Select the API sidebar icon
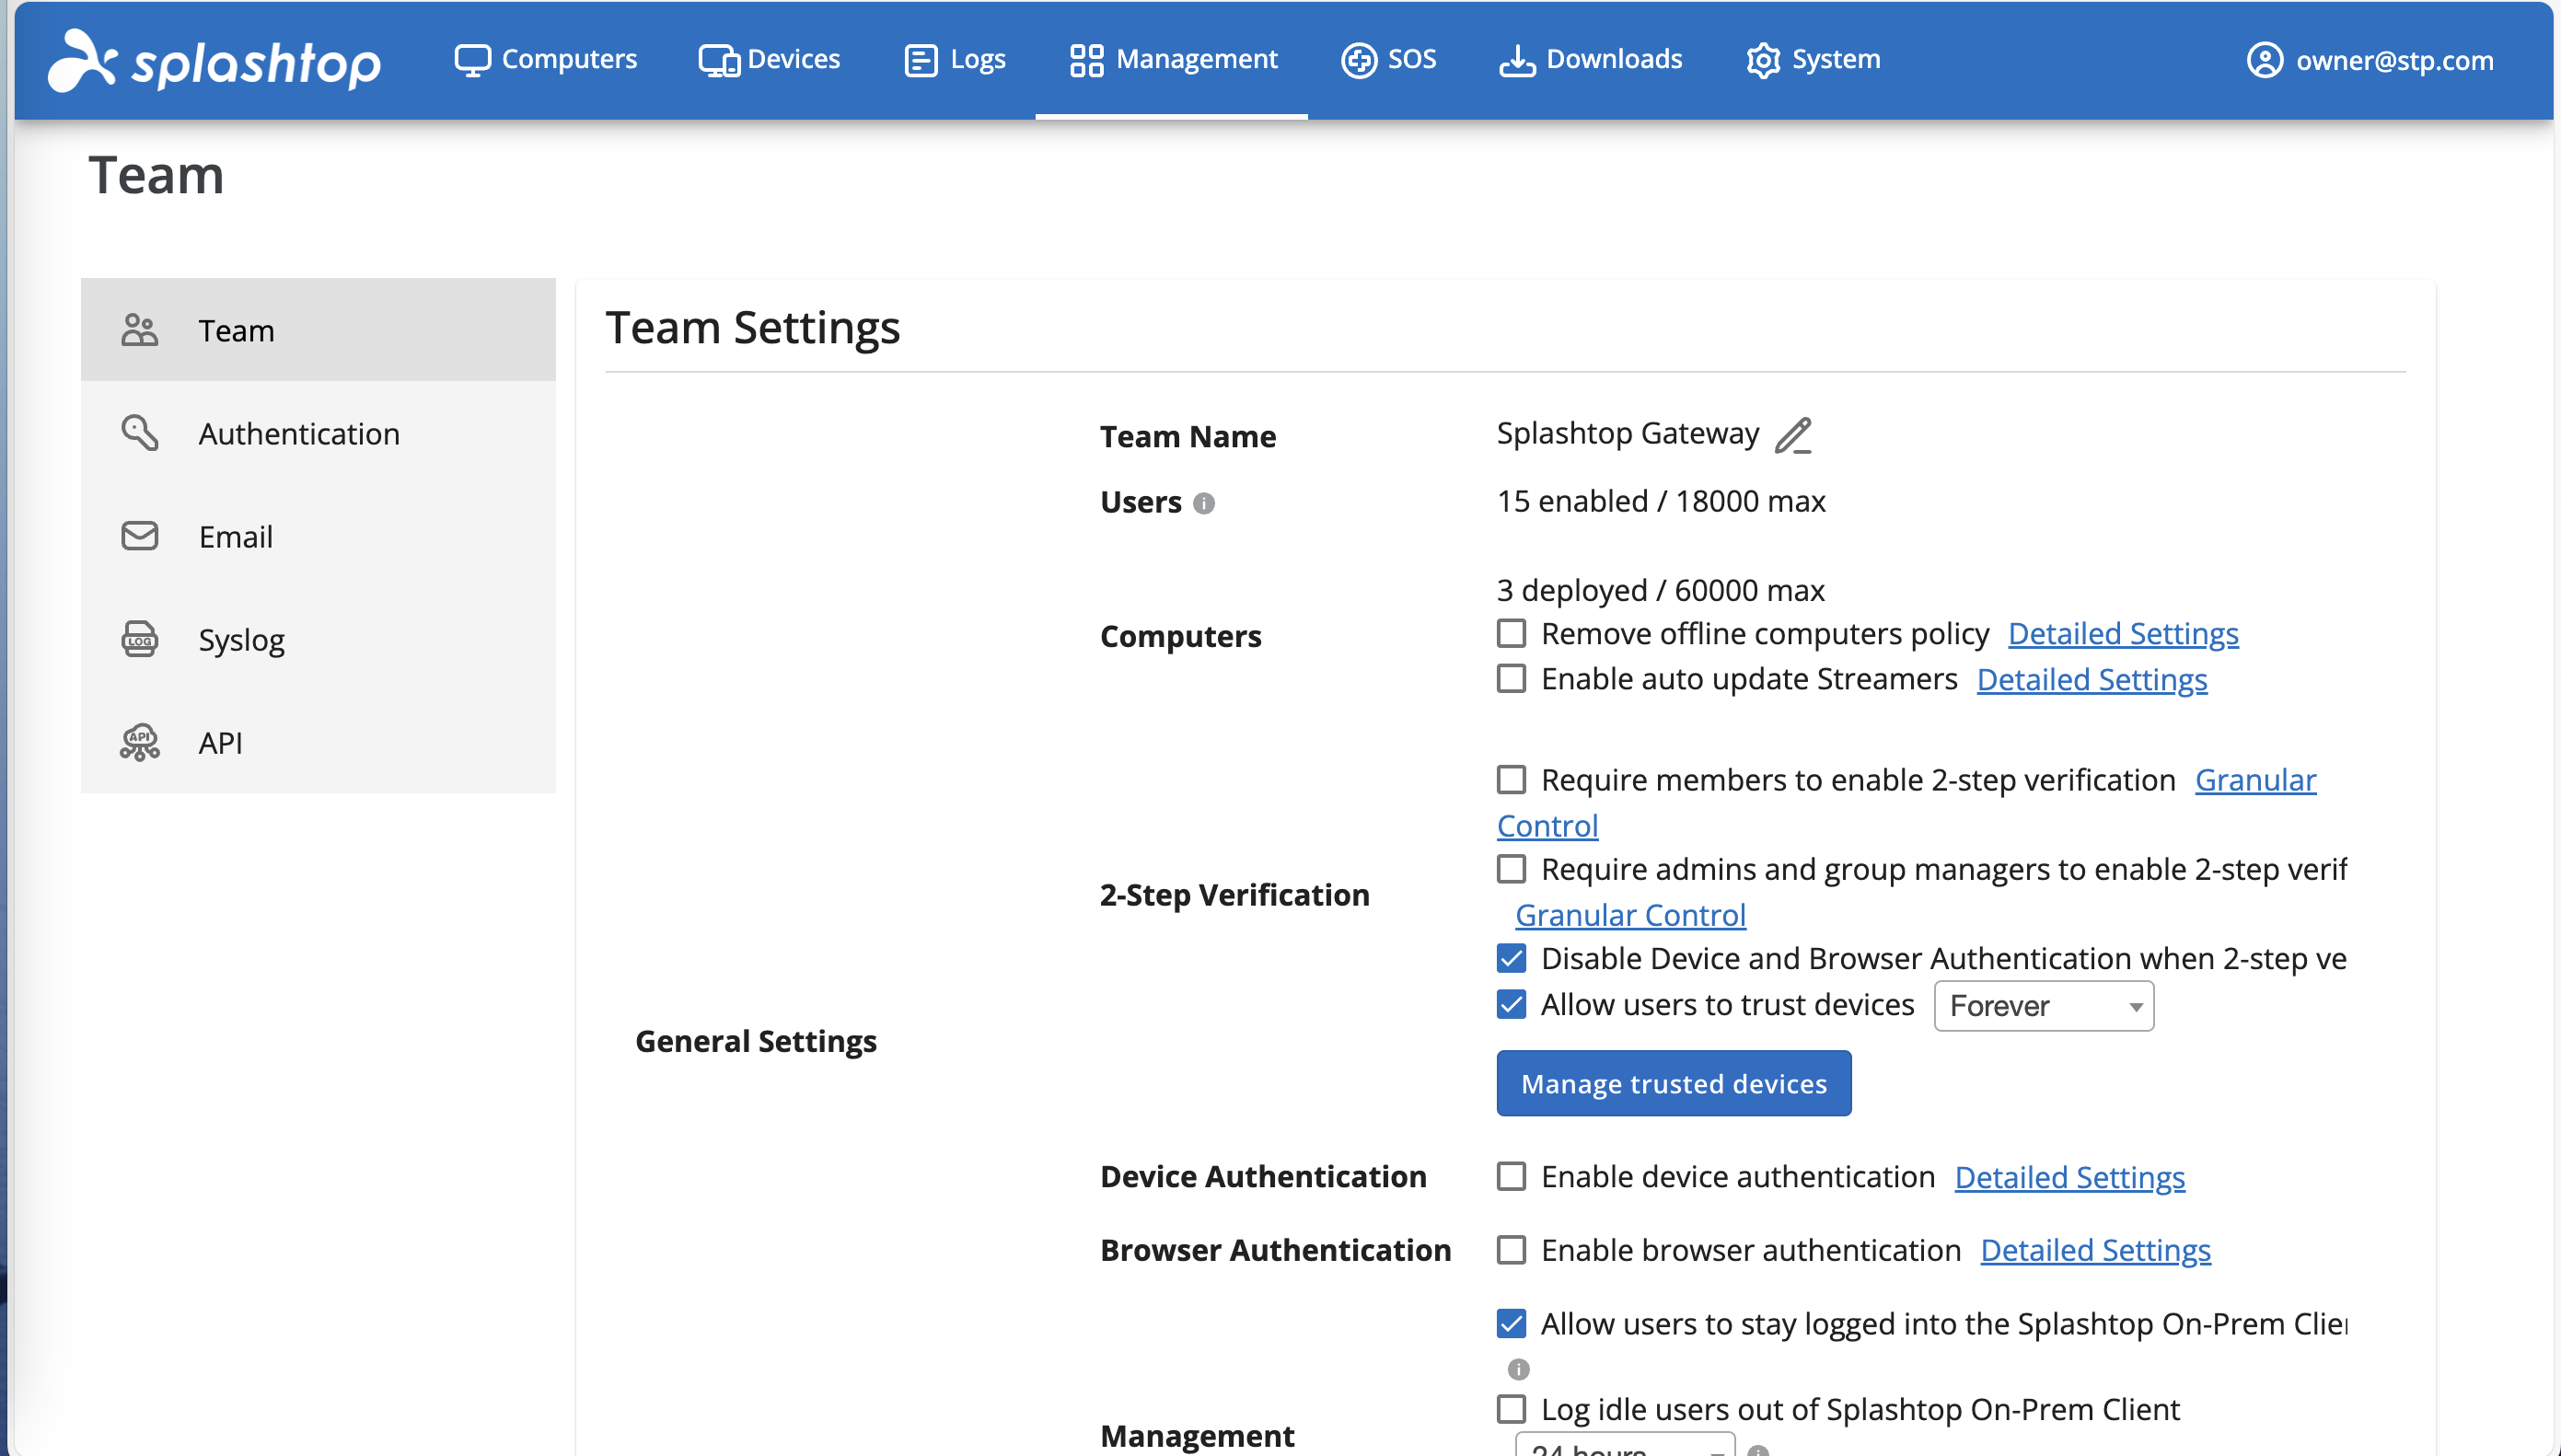The image size is (2561, 1456). [140, 742]
